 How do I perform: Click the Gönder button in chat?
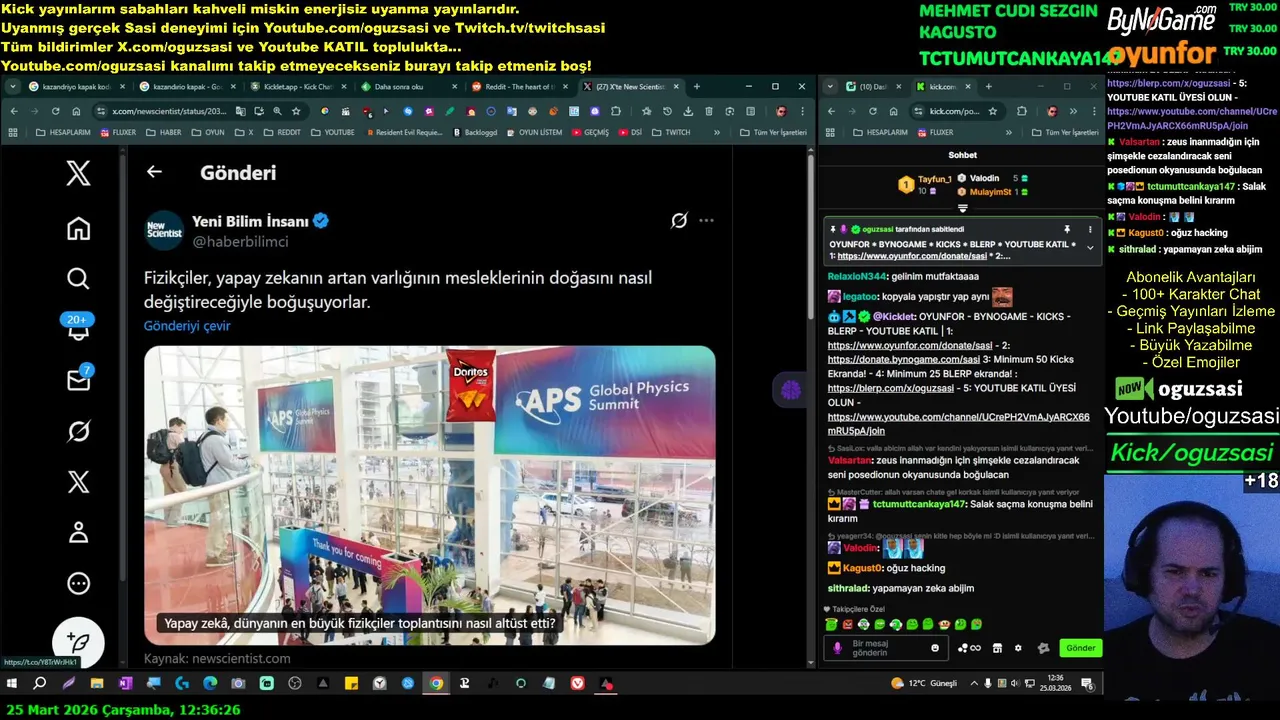tap(1080, 648)
